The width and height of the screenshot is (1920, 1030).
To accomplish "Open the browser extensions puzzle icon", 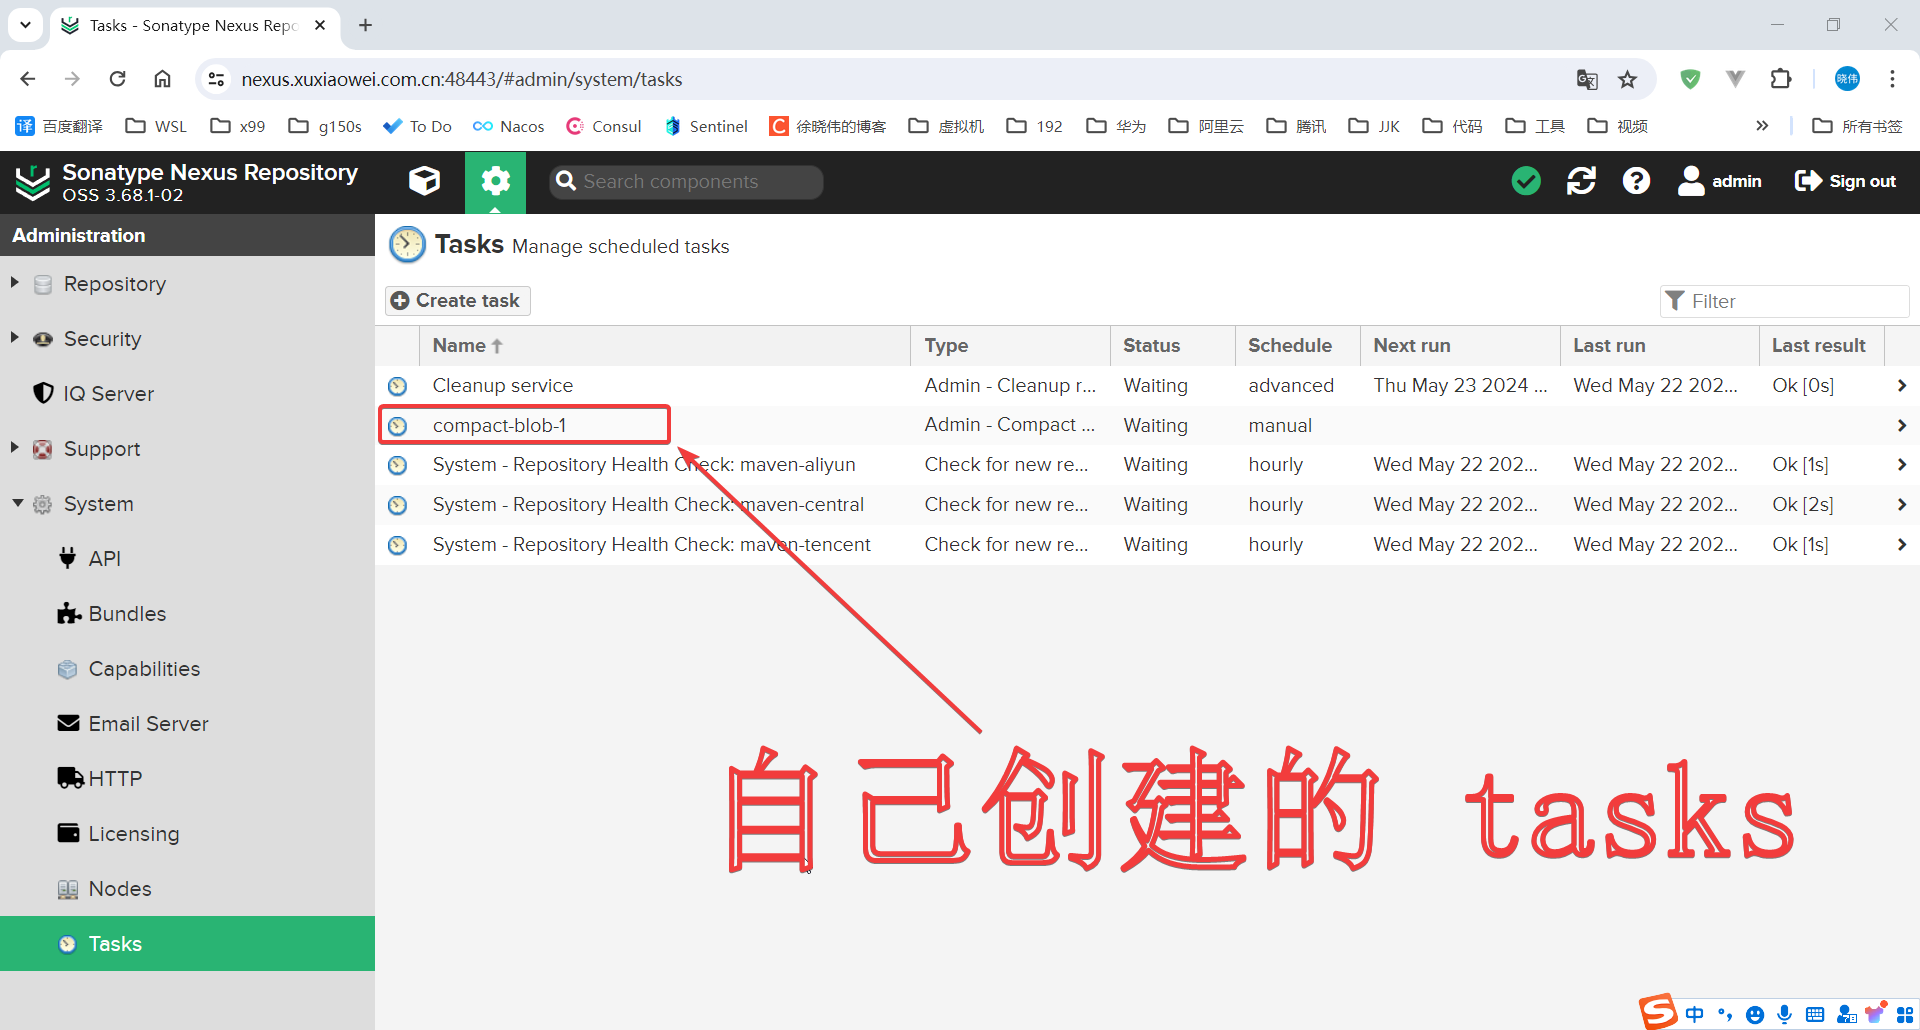I will 1781,79.
